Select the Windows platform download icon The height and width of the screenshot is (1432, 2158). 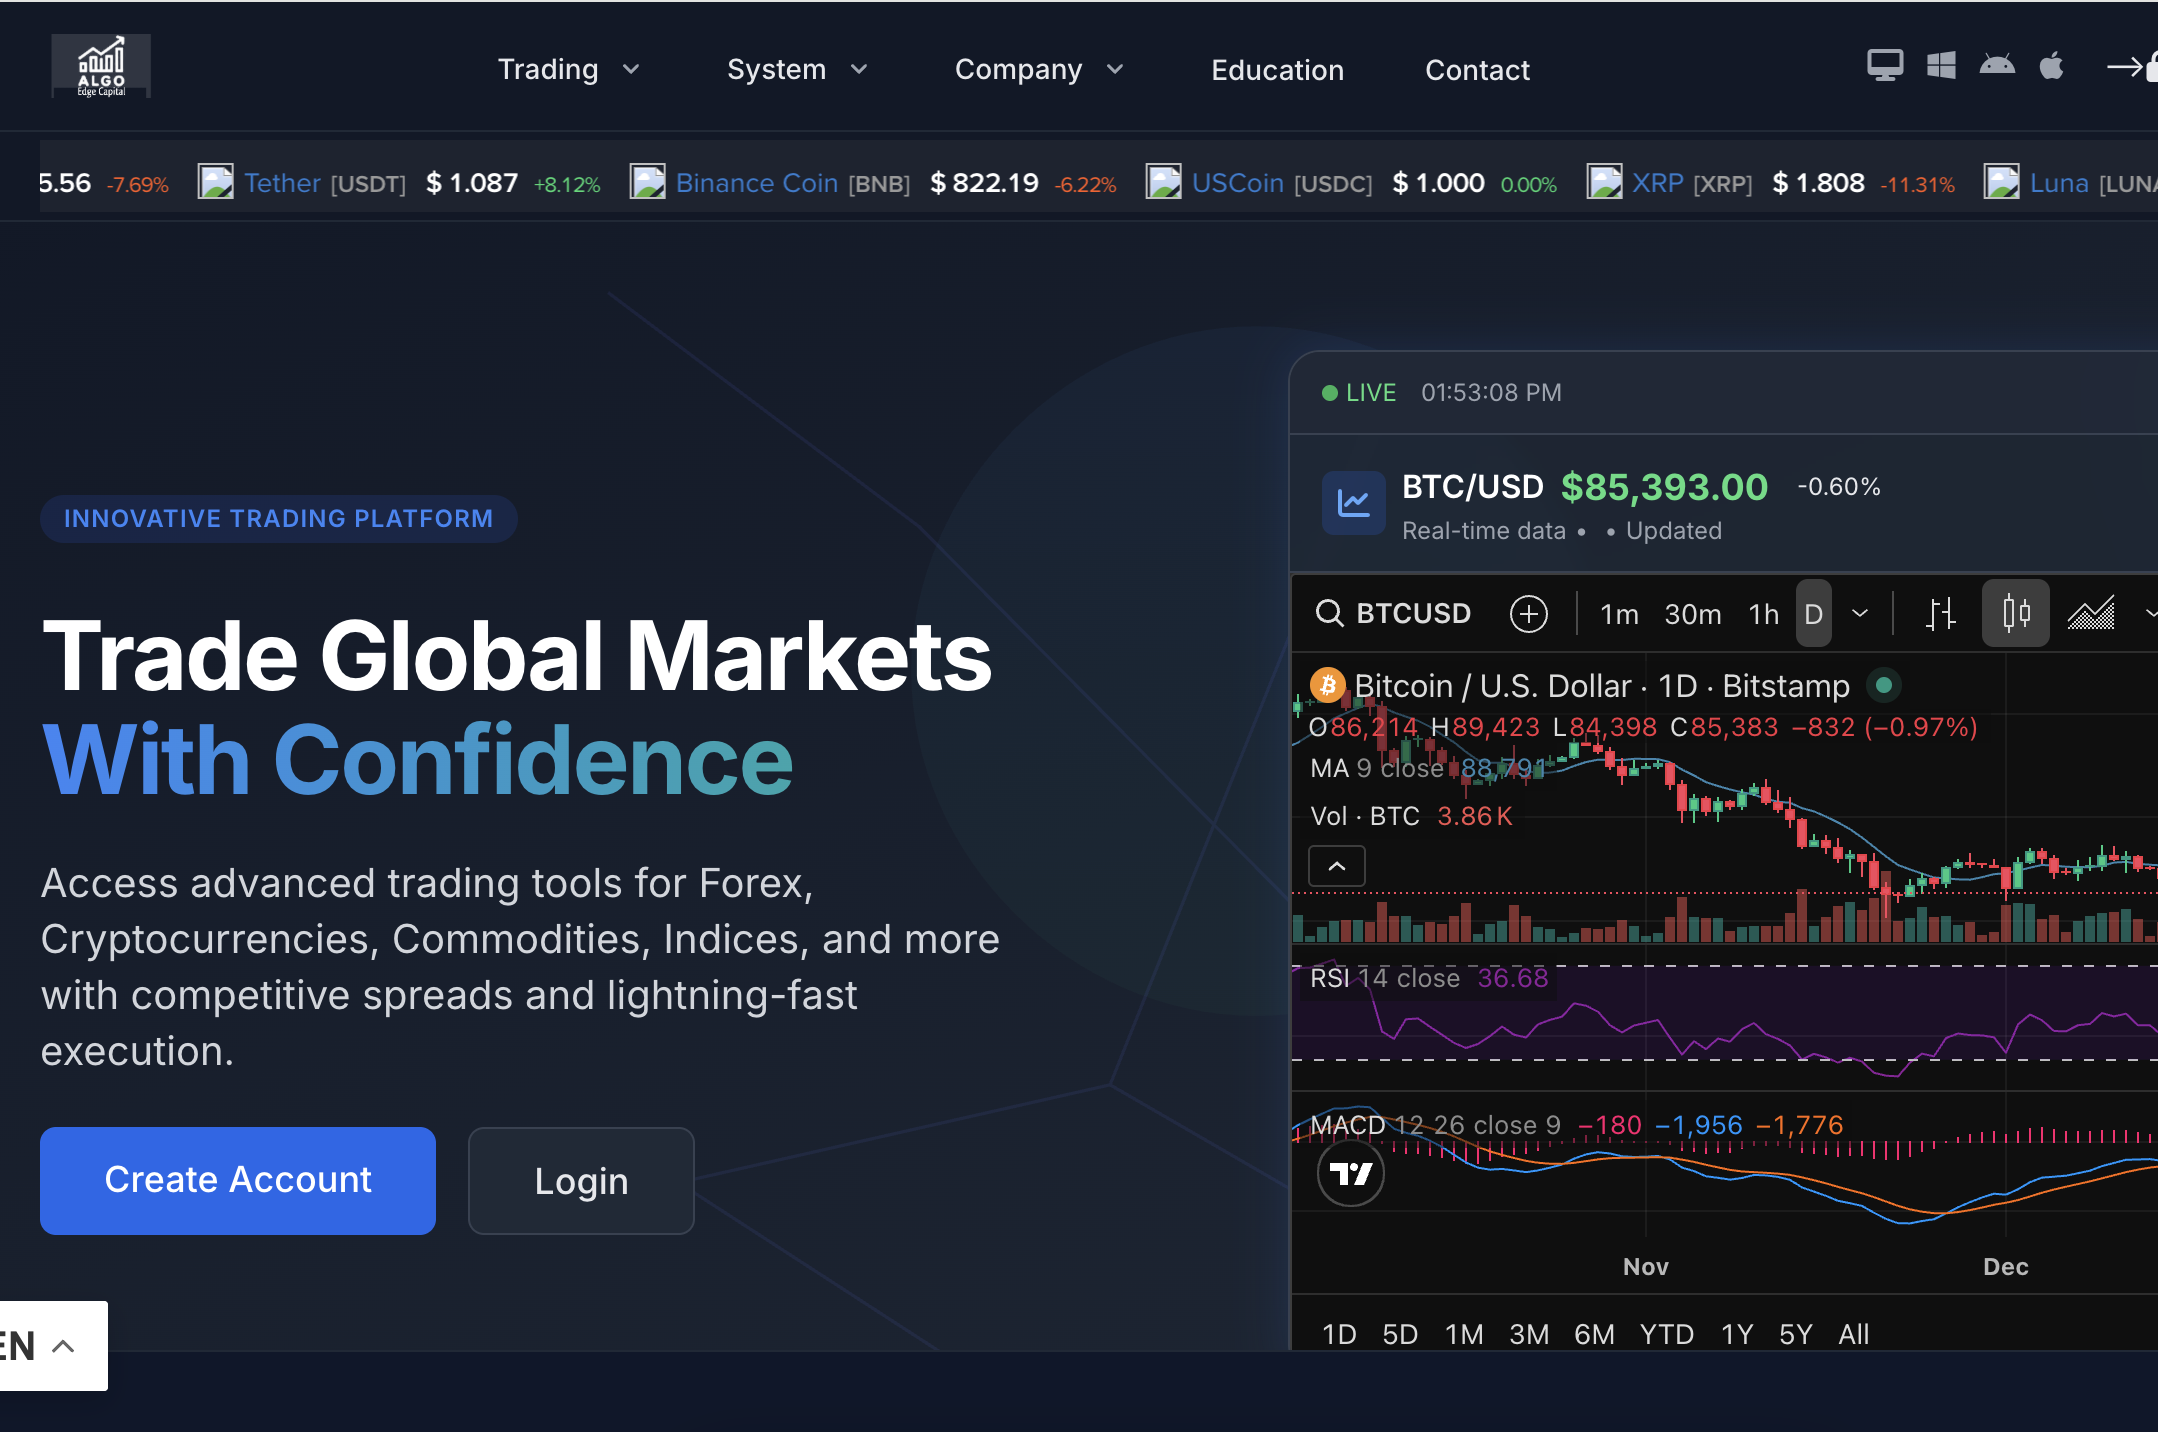point(1941,63)
